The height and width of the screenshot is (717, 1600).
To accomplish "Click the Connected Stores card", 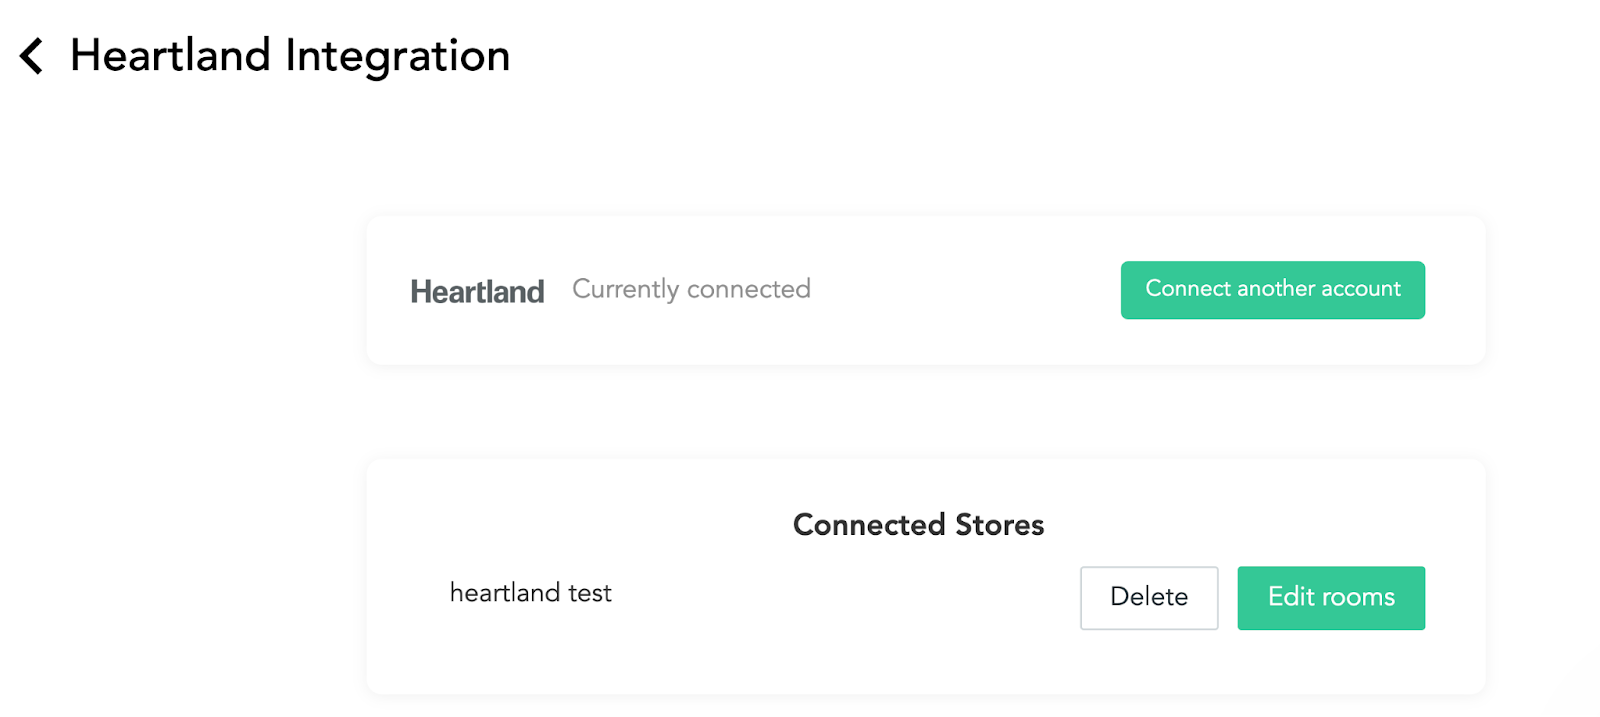I will (x=925, y=575).
